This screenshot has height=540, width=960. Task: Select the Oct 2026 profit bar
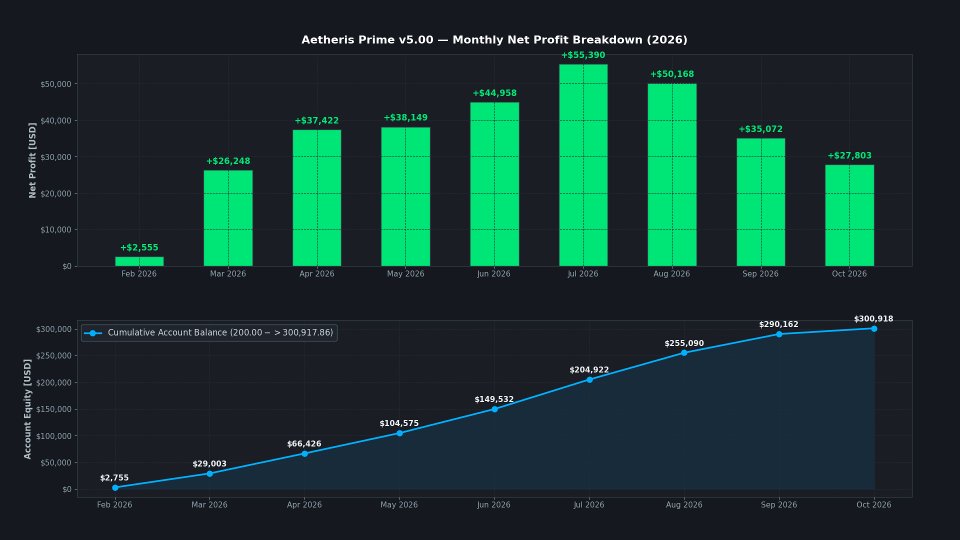(x=849, y=216)
